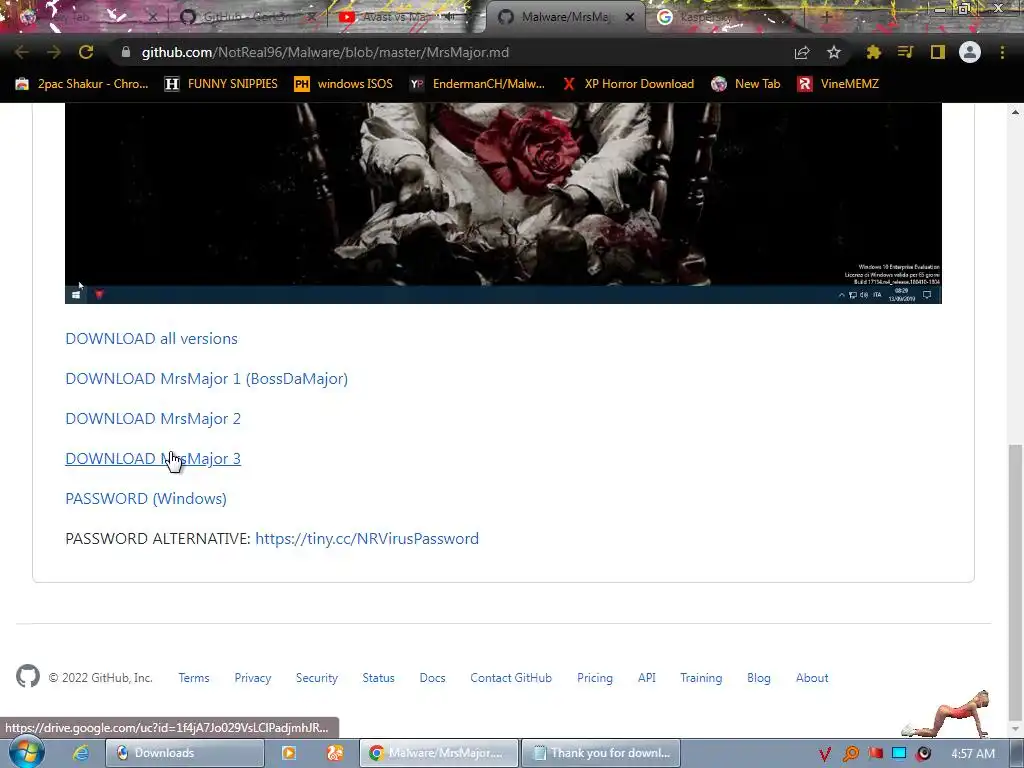
Task: Open the Chrome profile avatar
Action: coord(970,52)
